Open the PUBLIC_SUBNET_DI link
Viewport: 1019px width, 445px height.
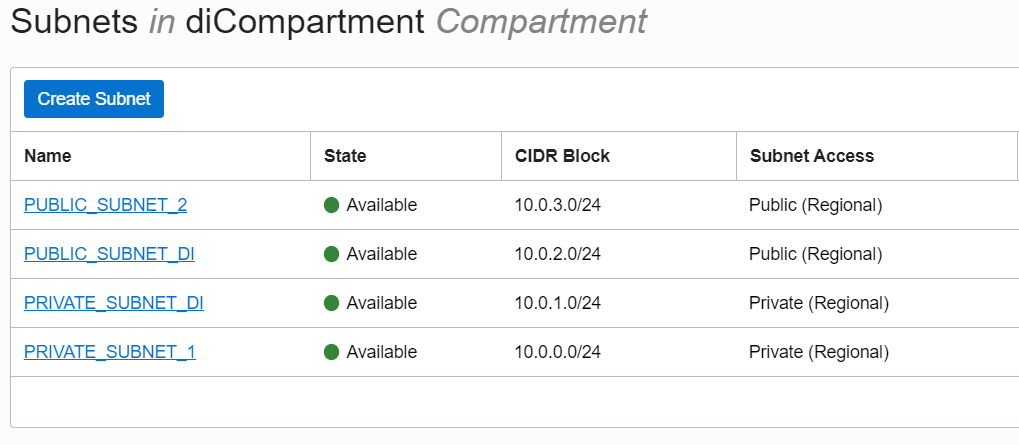point(109,254)
